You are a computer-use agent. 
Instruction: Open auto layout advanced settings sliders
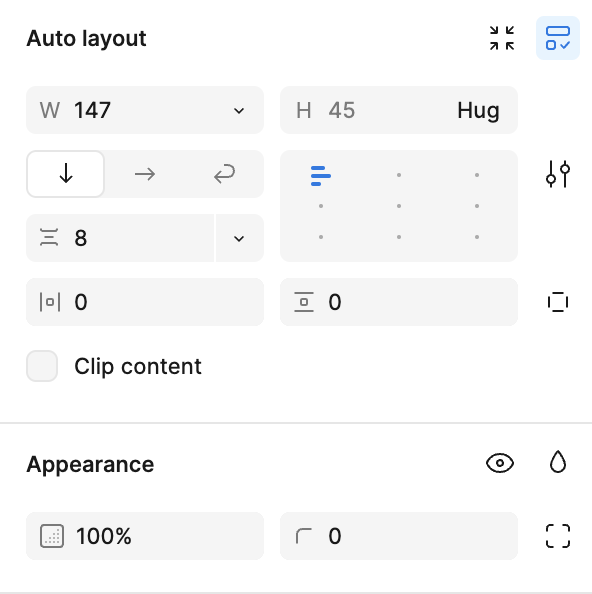pyautogui.click(x=558, y=174)
